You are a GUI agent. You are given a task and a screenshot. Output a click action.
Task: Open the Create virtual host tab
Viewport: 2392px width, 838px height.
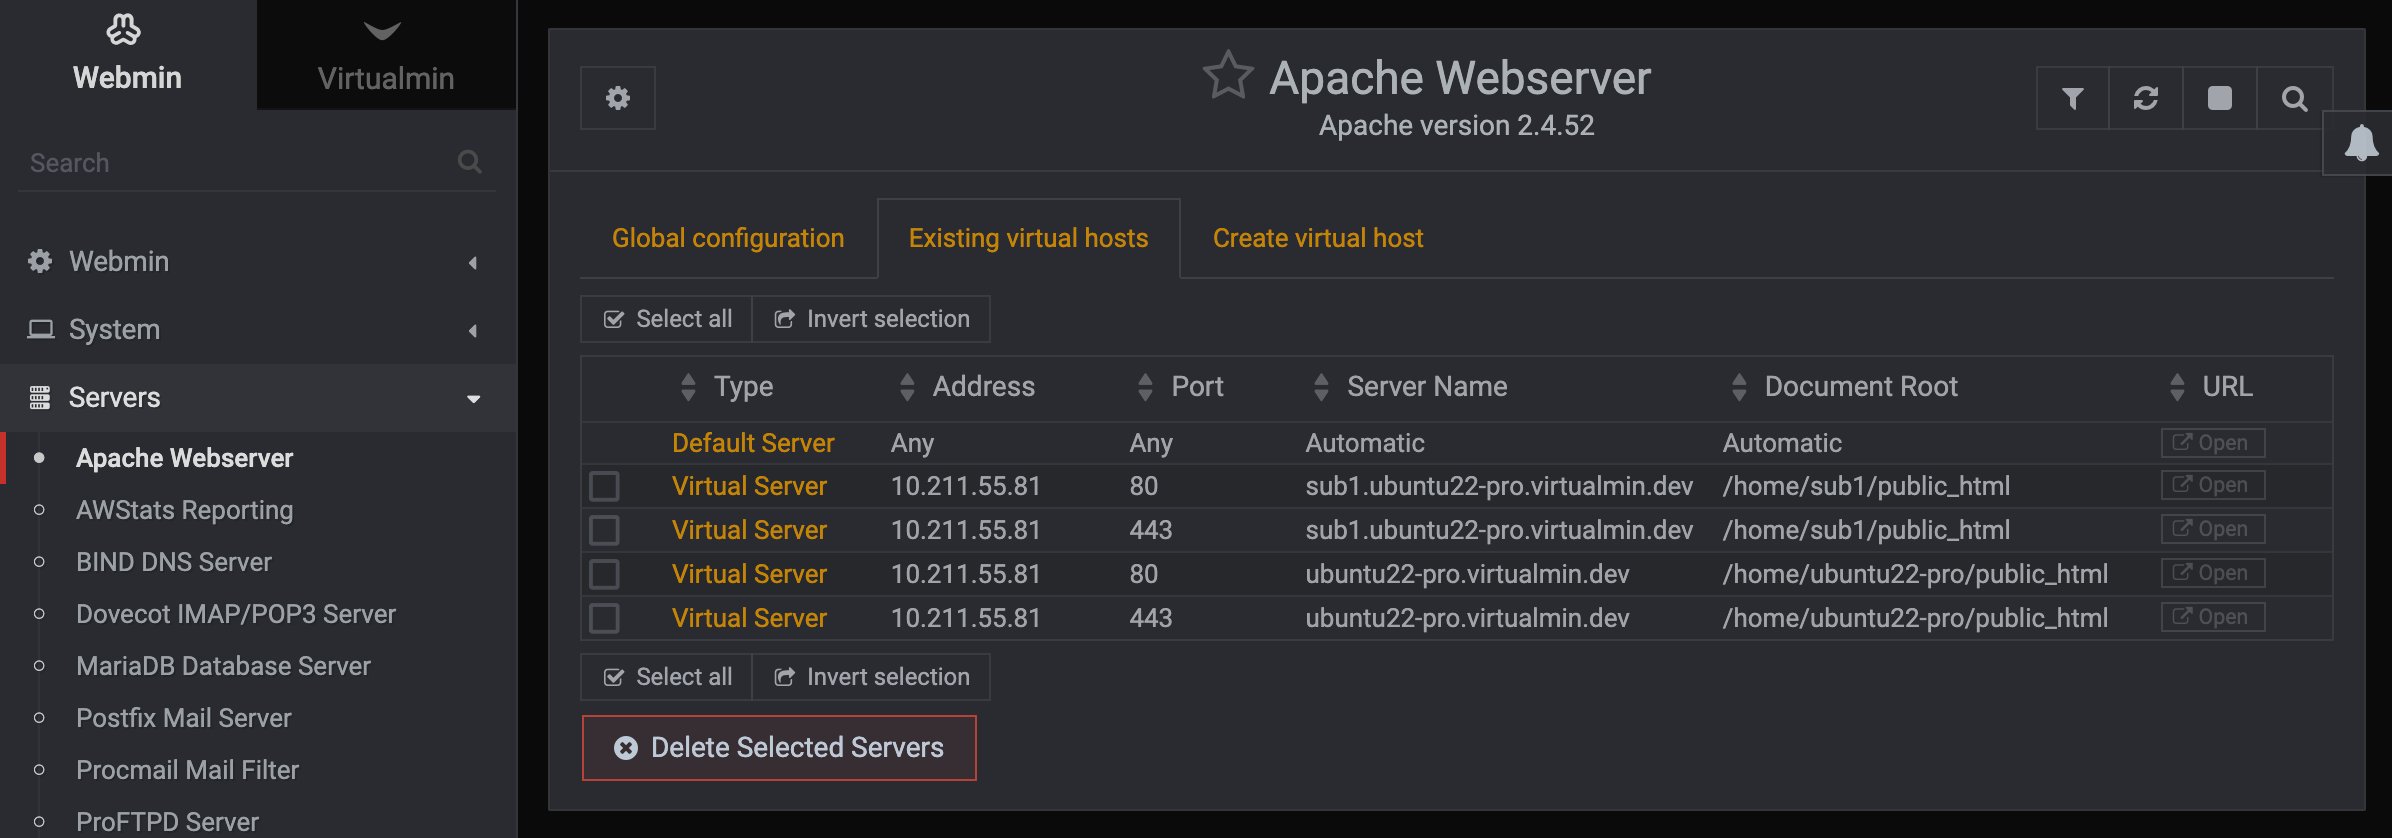[1317, 238]
